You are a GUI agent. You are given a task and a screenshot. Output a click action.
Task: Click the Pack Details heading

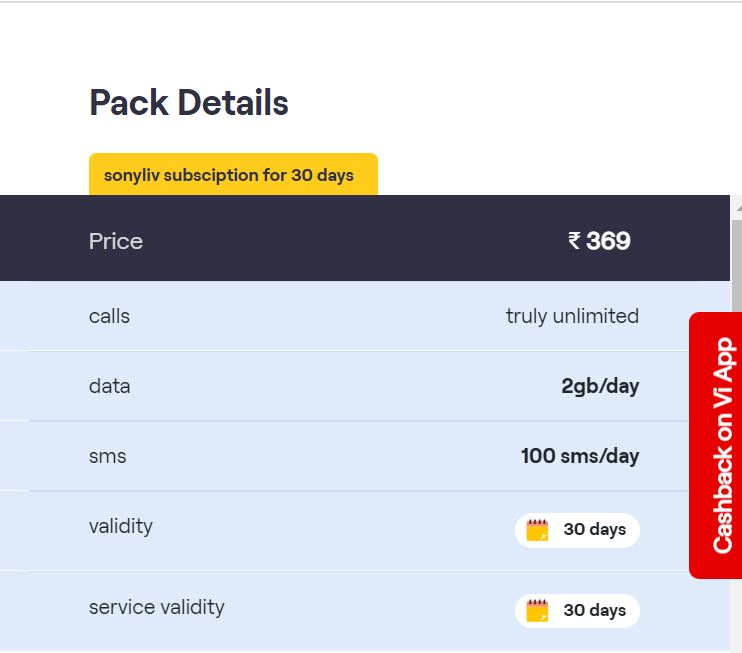click(x=189, y=103)
